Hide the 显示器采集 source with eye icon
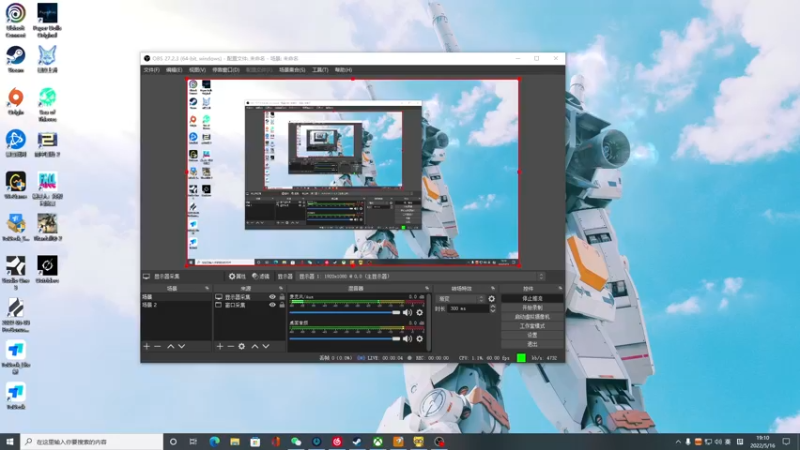800x450 pixels. (x=272, y=297)
